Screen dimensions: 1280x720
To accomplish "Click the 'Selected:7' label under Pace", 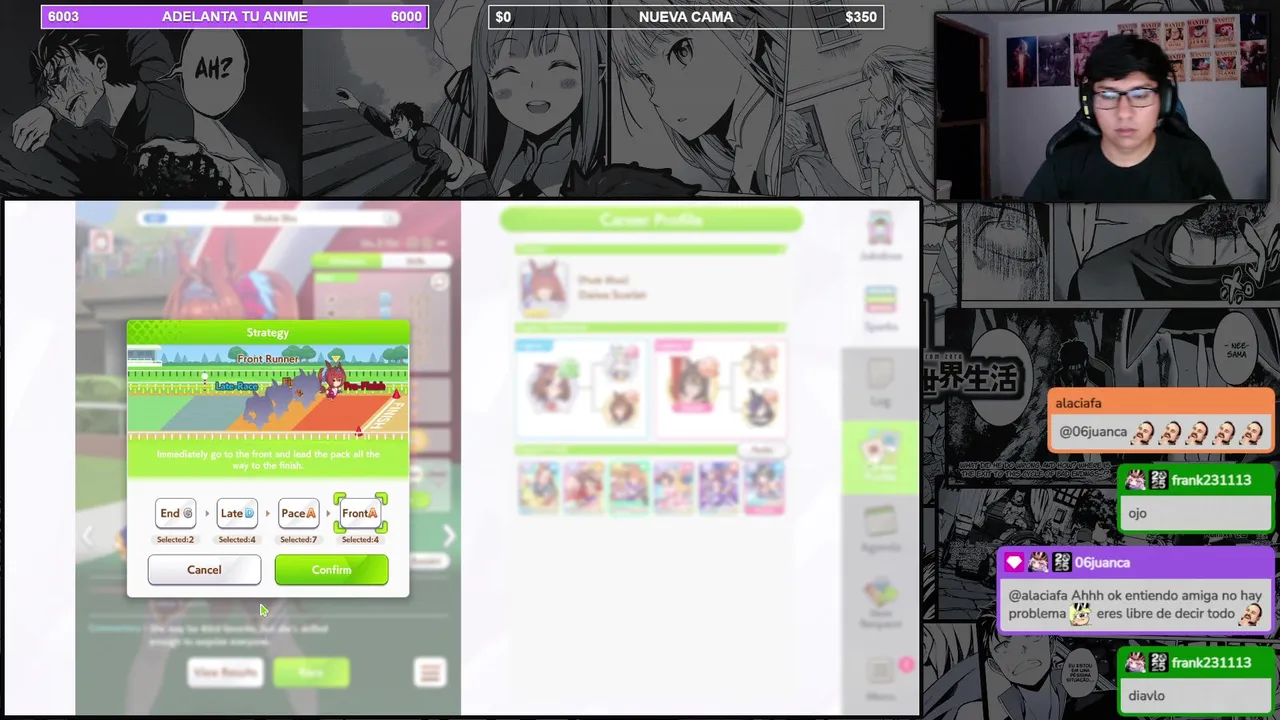I will click(298, 540).
